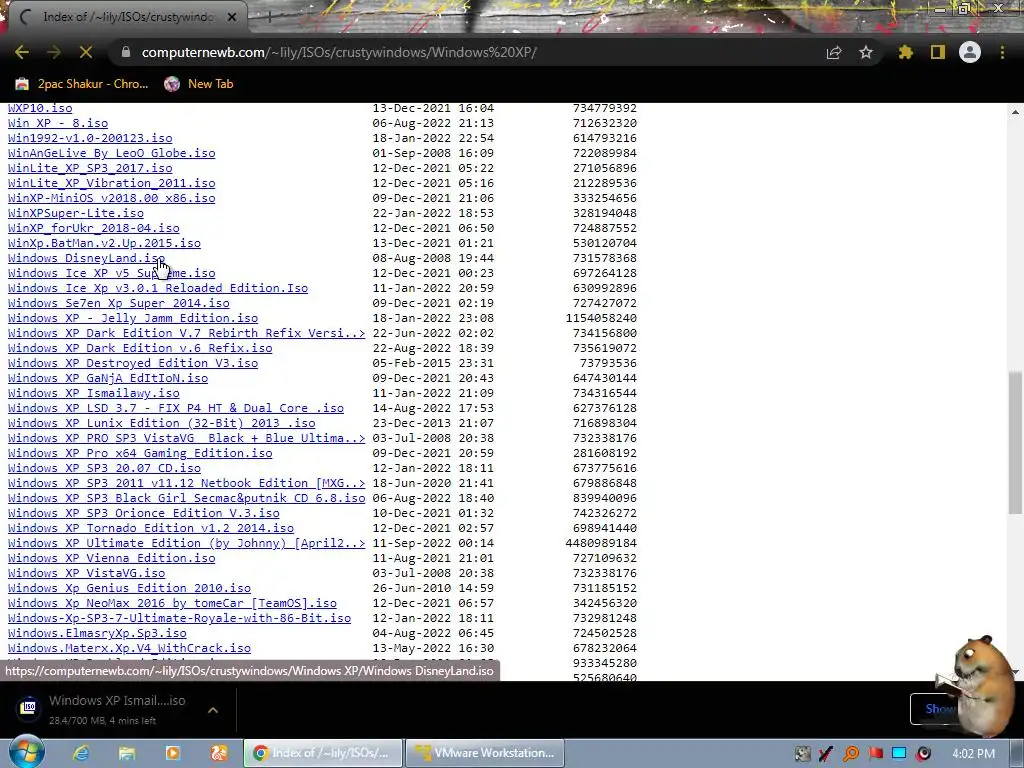The height and width of the screenshot is (768, 1024).
Task: Switch to VMware Workstation taskbar button
Action: tap(485, 753)
